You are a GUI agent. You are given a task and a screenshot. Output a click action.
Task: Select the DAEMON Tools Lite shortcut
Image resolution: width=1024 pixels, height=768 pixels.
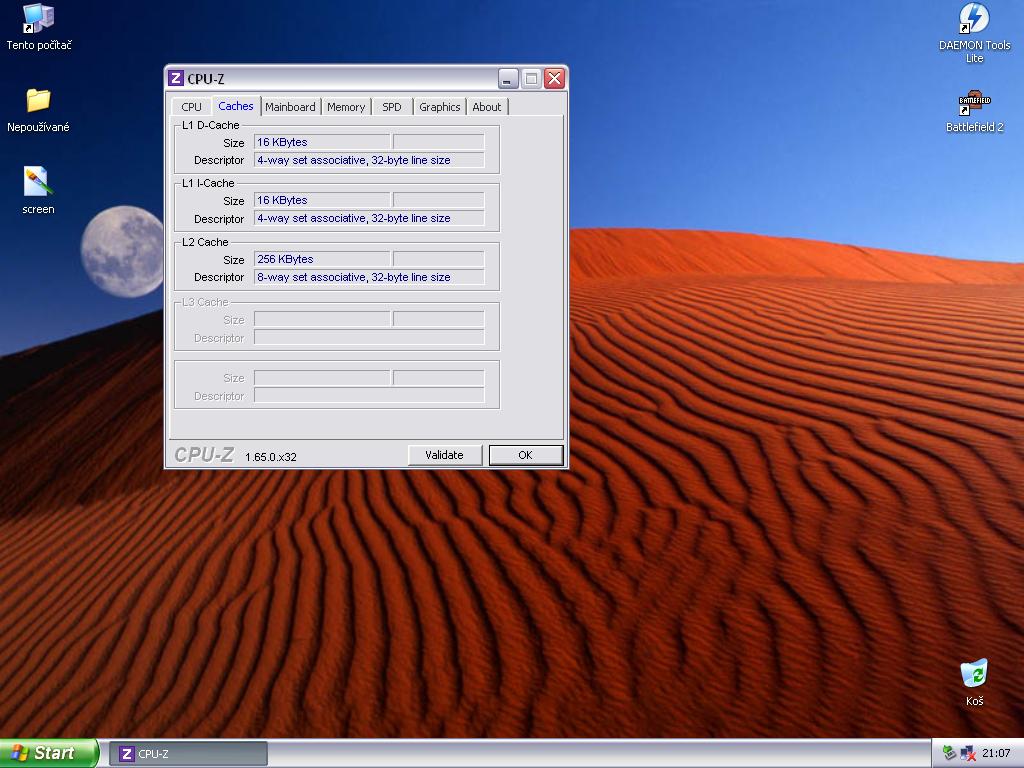pyautogui.click(x=974, y=19)
